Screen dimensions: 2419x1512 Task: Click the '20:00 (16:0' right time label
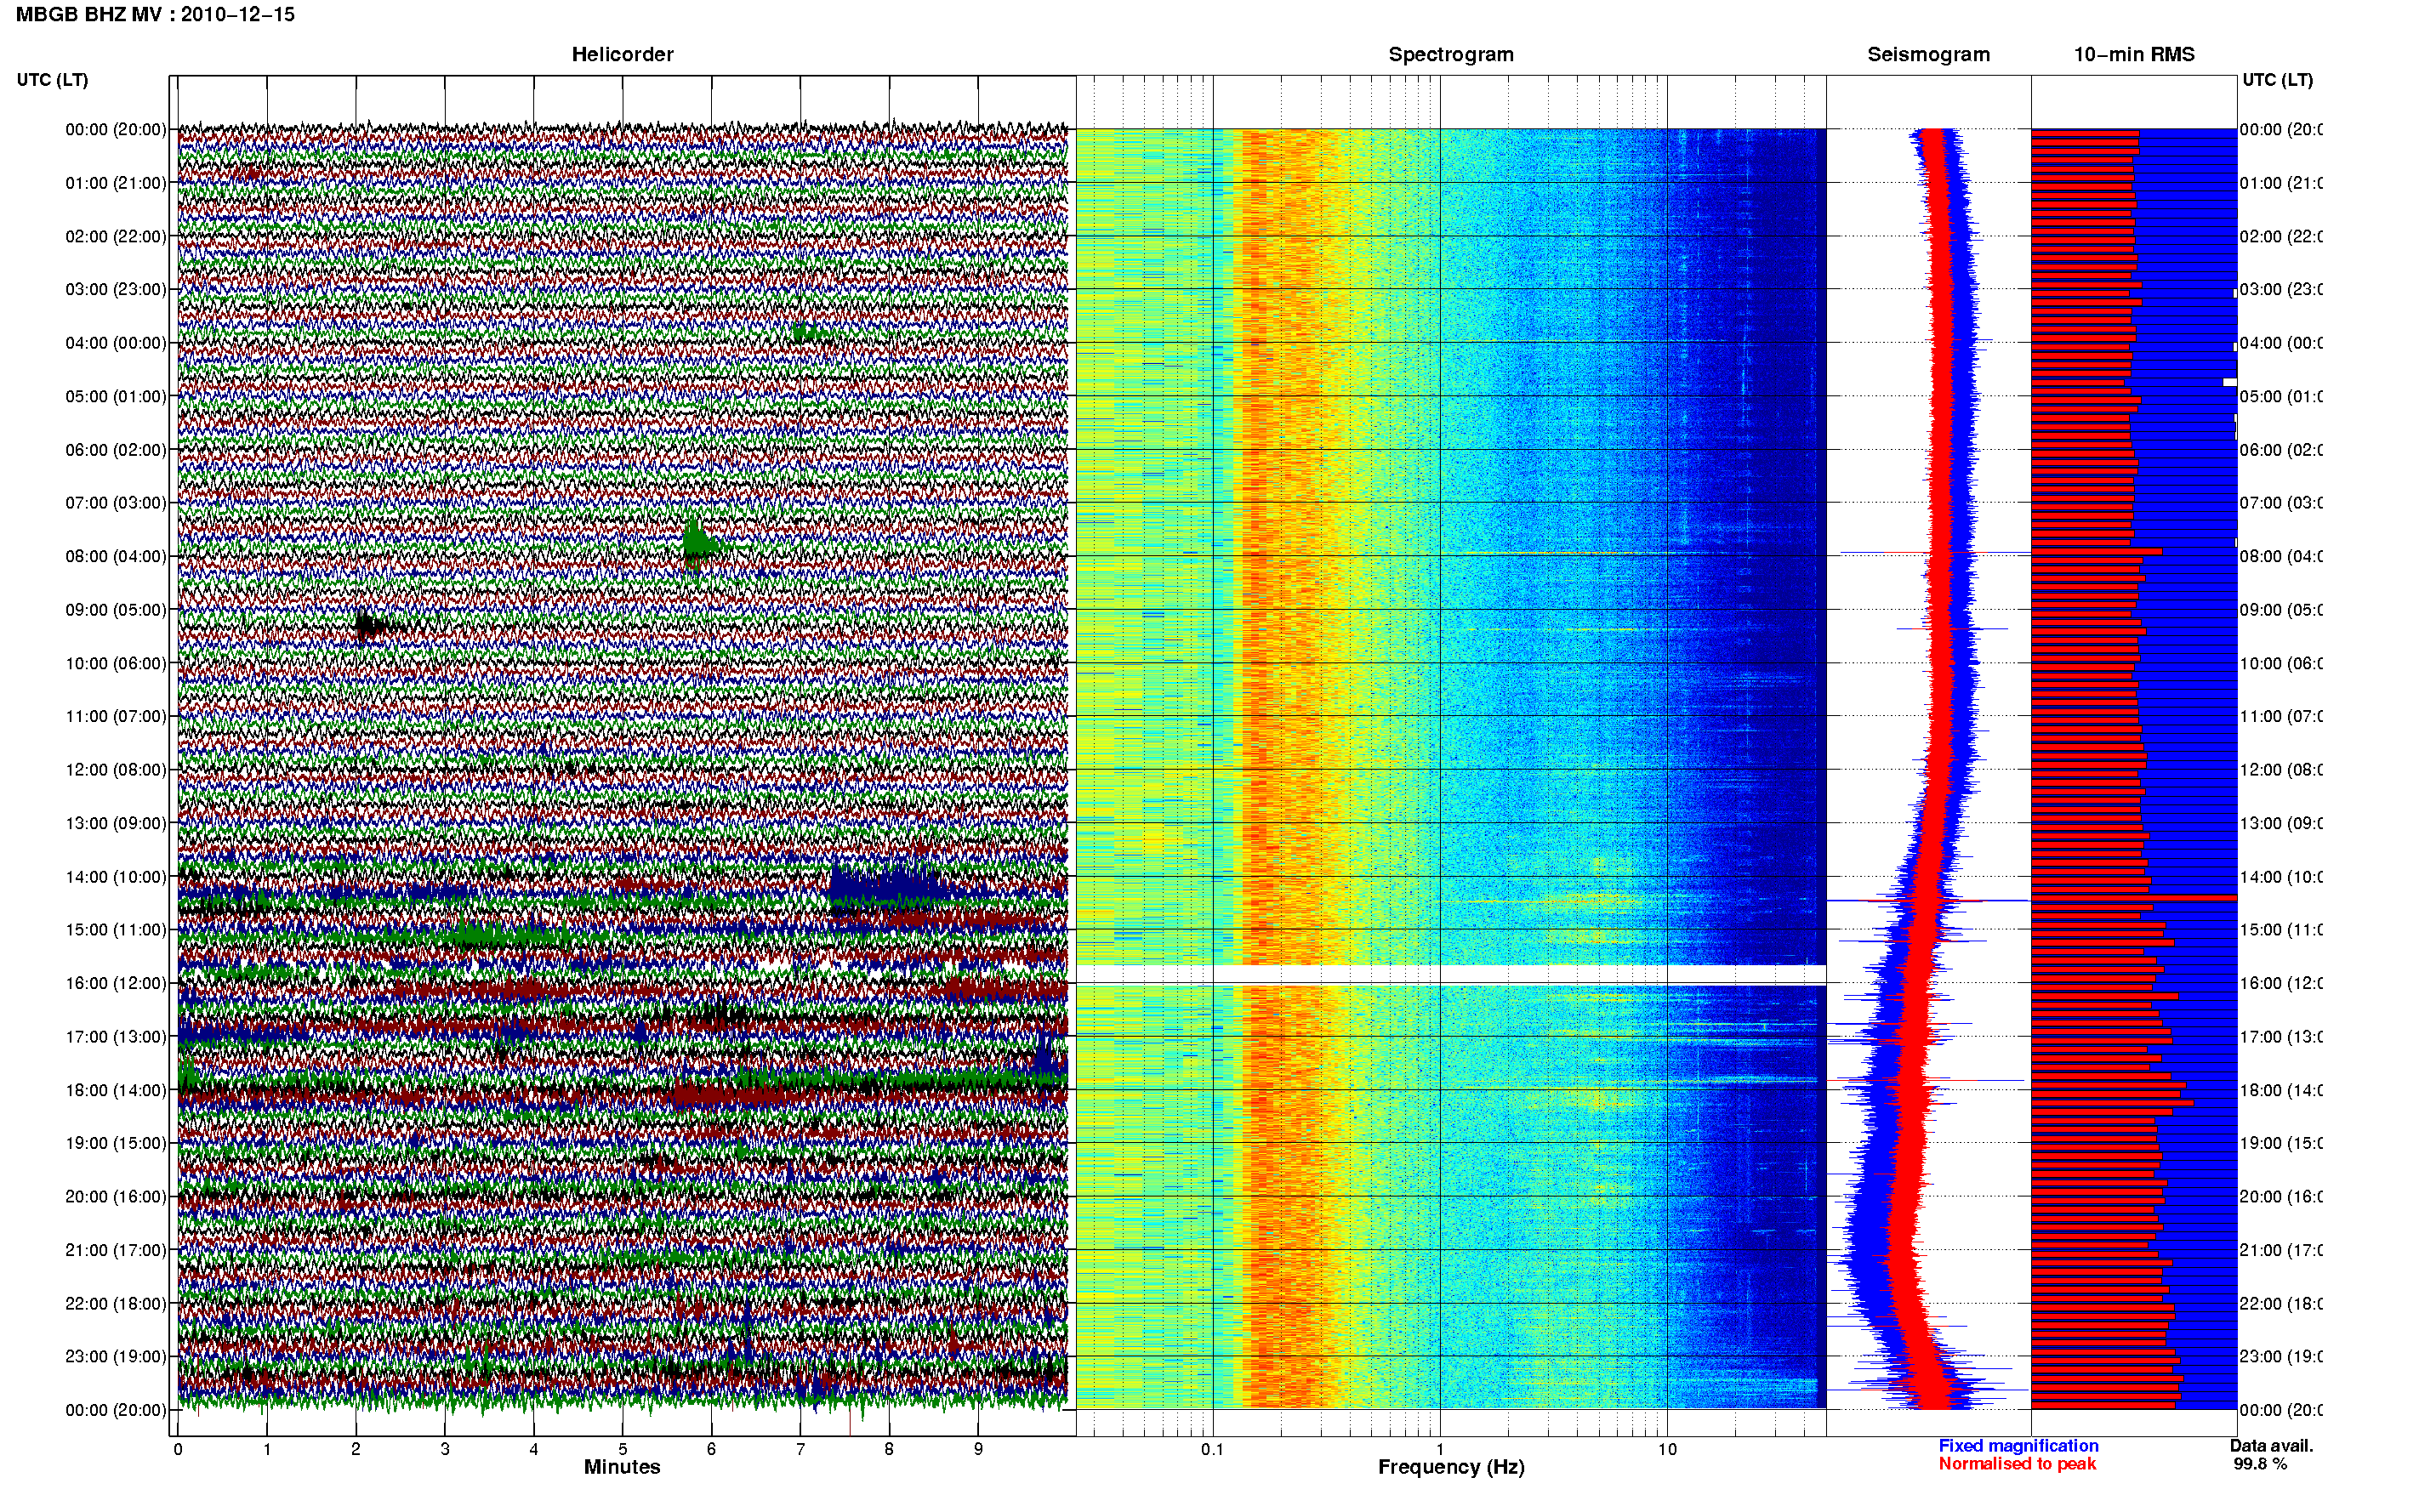pos(2281,1197)
